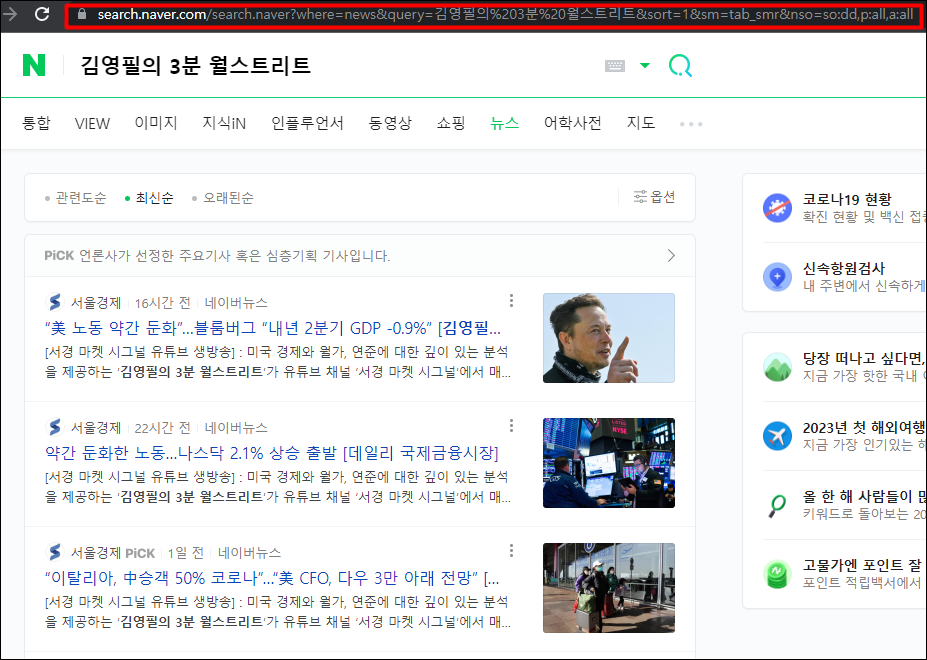This screenshot has width=927, height=660.
Task: Click the green magnifier icon by 올 한 해
Action: tap(777, 505)
